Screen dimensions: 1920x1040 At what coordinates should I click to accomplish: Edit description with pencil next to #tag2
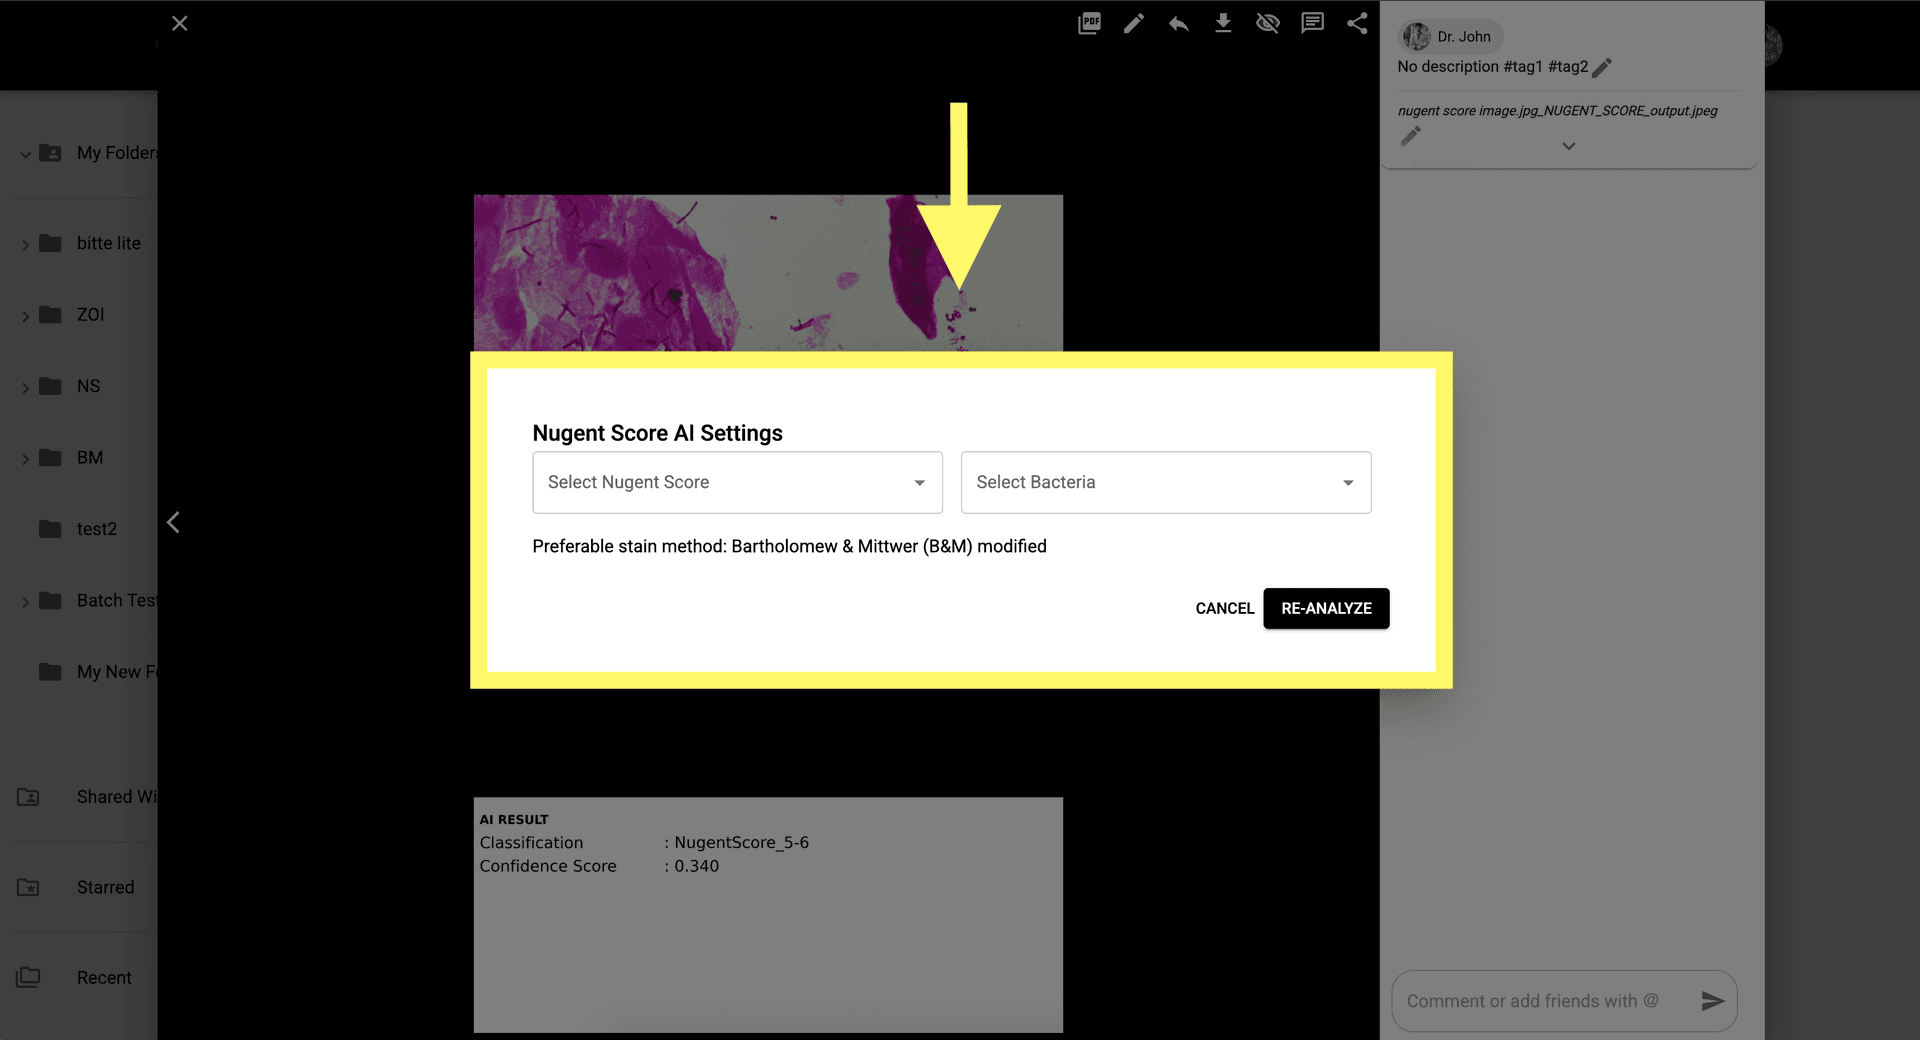click(1602, 67)
